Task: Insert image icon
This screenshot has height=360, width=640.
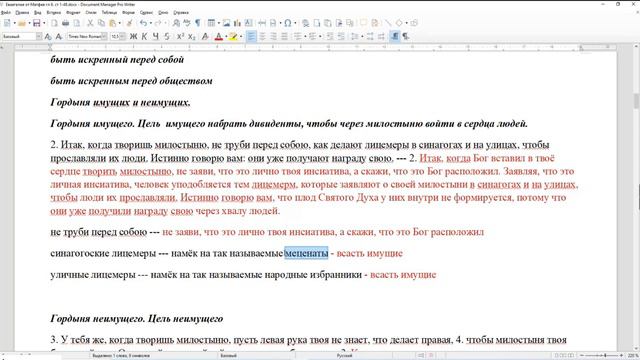Action: [x=226, y=23]
